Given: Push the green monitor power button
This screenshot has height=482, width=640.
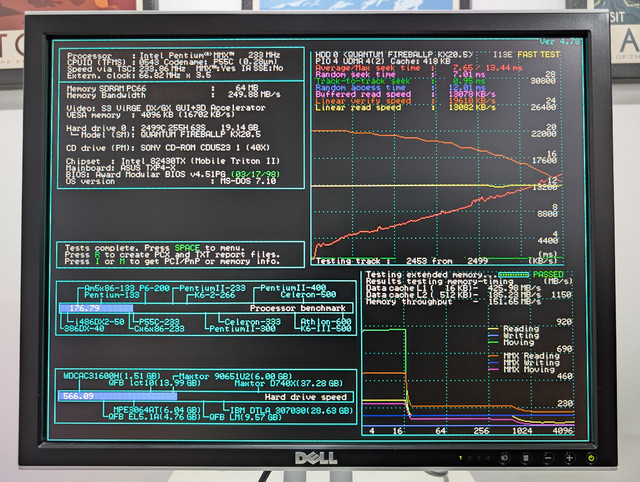Looking at the screenshot, I should [x=591, y=458].
